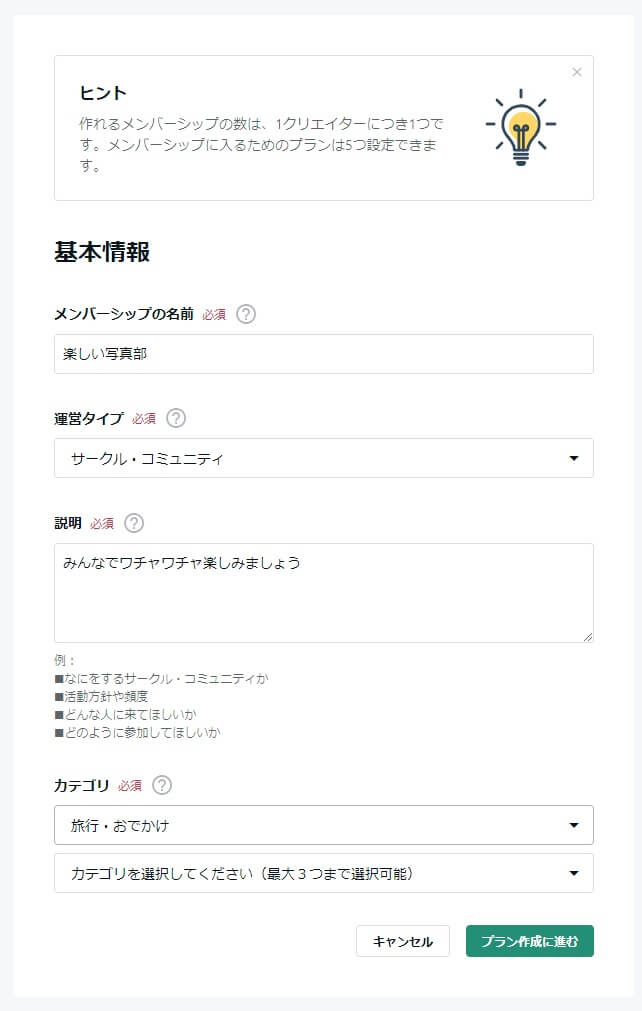The image size is (642, 1011).
Task: Click the ヒント heading text
Action: [103, 93]
